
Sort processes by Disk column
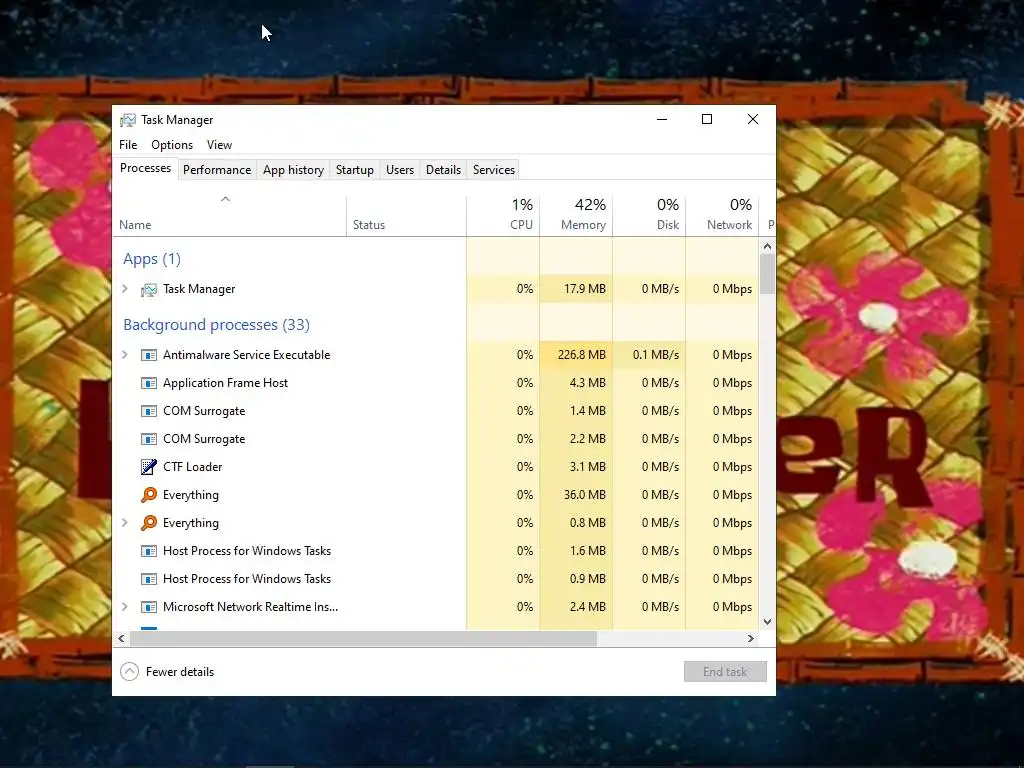click(649, 216)
